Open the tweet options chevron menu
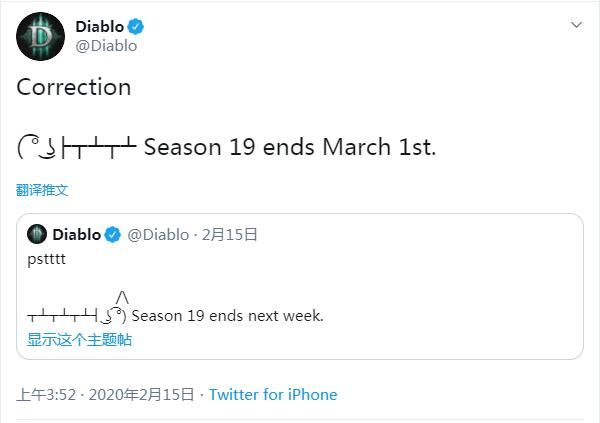Viewport: 600px width, 423px height. [576, 25]
